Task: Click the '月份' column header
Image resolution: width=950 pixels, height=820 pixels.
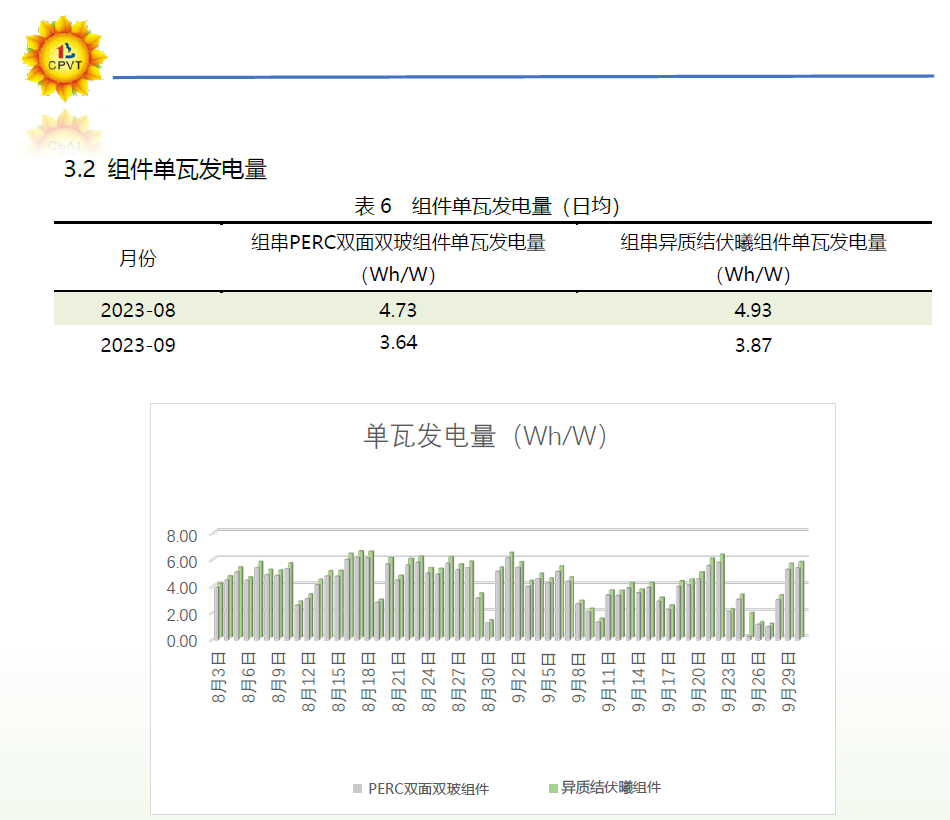Action: tap(138, 258)
